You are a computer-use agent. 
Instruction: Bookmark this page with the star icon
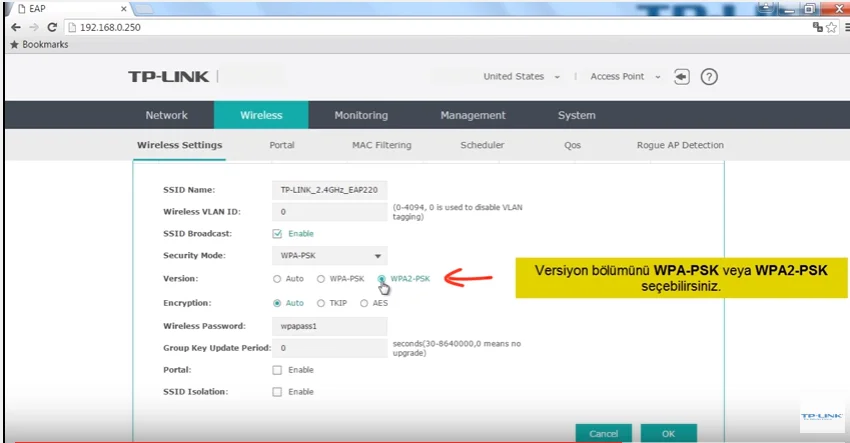point(831,27)
